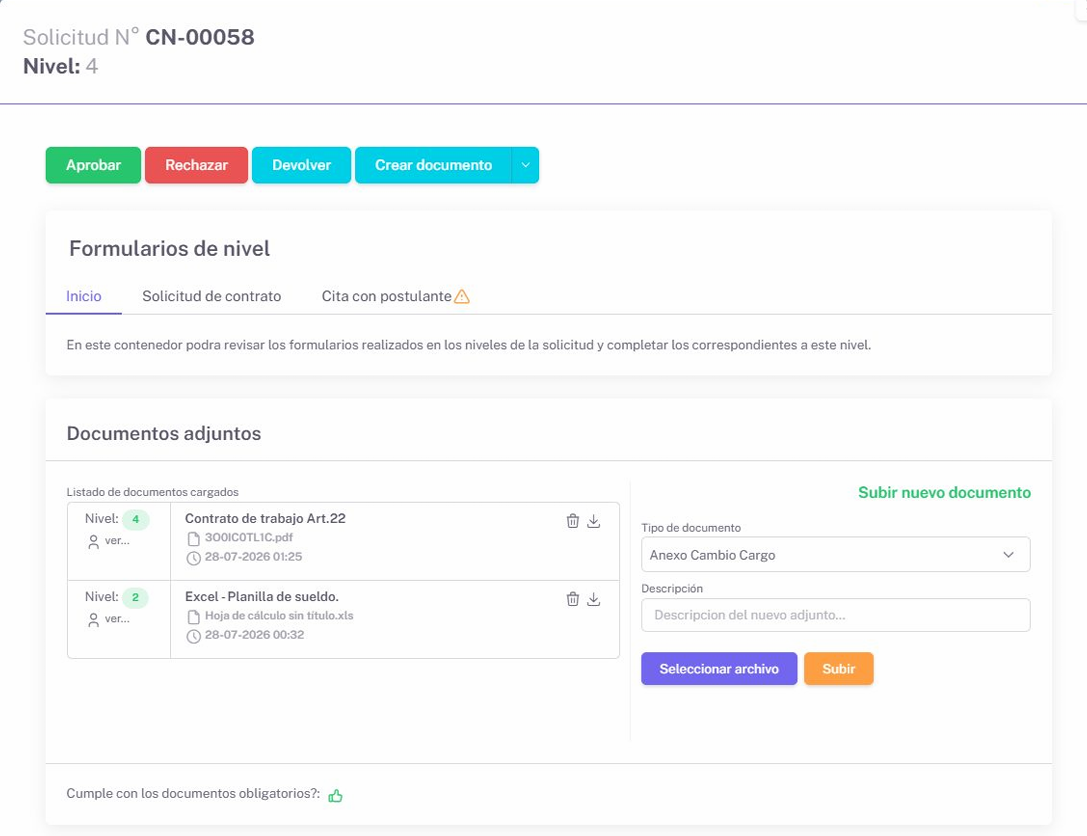Screen dimensions: 1087x836
Task: Expand the Crear documento dropdown arrow
Action: click(x=525, y=165)
